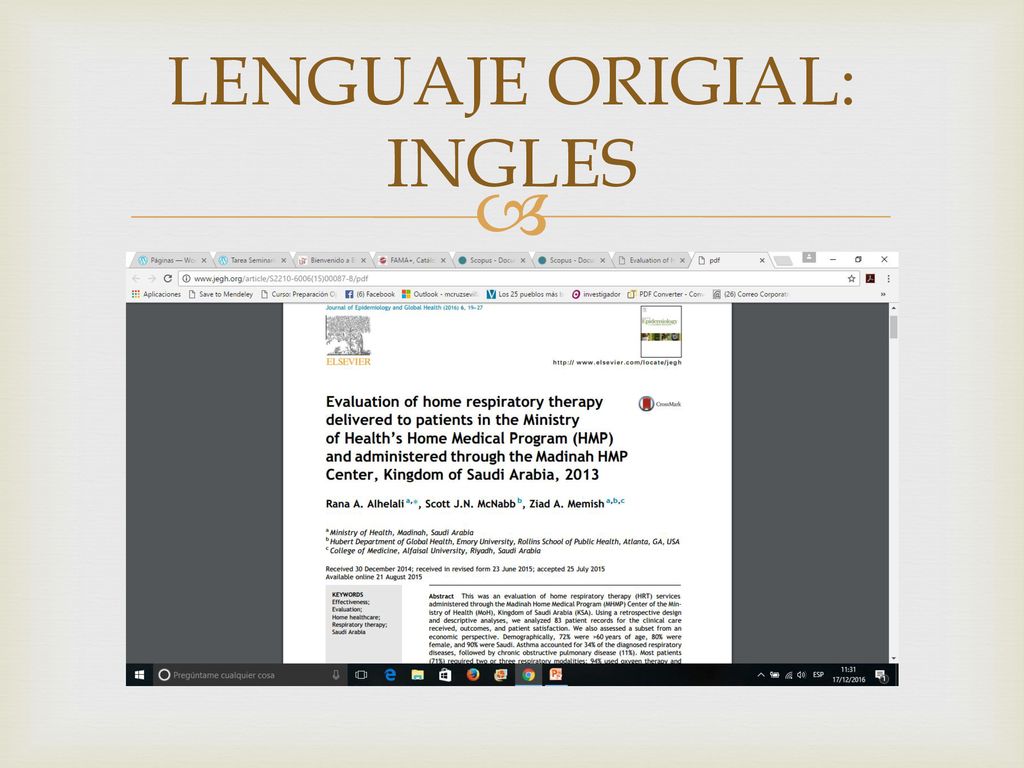Open the Save to Mendeley bookmark
The height and width of the screenshot is (768, 1024).
pyautogui.click(x=221, y=295)
